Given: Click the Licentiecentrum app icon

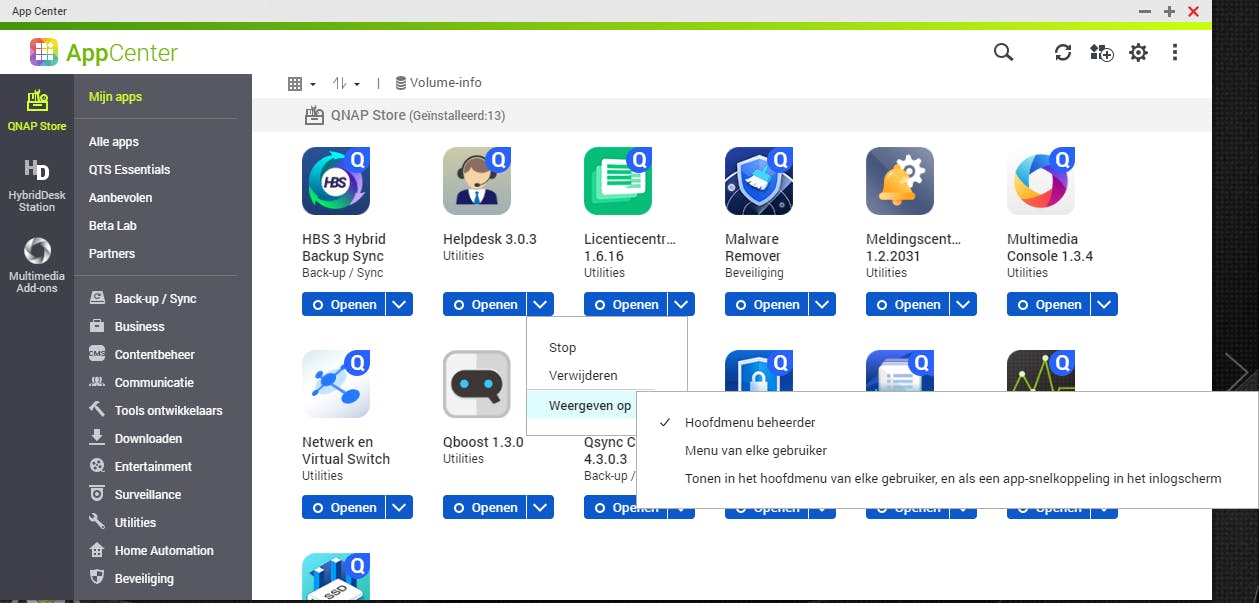Looking at the screenshot, I should point(618,181).
